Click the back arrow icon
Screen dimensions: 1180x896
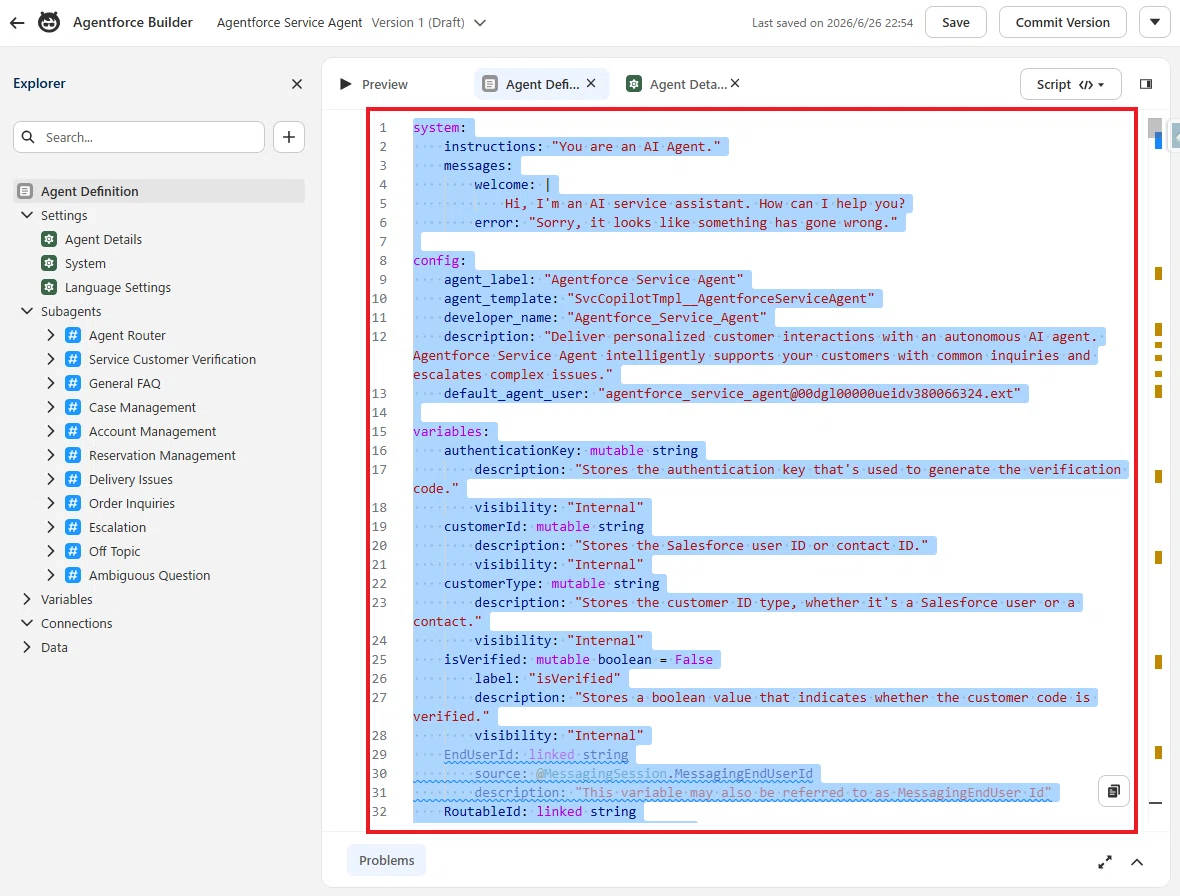[17, 23]
